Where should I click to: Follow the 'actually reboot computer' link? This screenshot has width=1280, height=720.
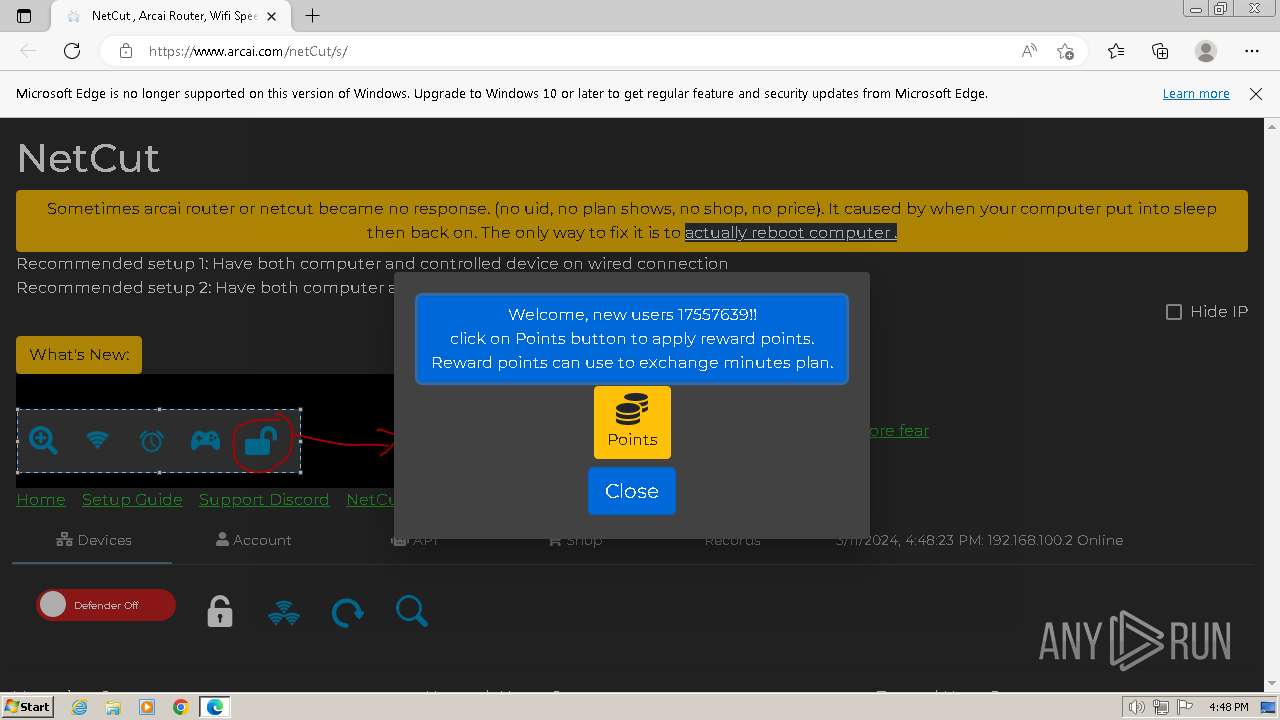tap(790, 232)
